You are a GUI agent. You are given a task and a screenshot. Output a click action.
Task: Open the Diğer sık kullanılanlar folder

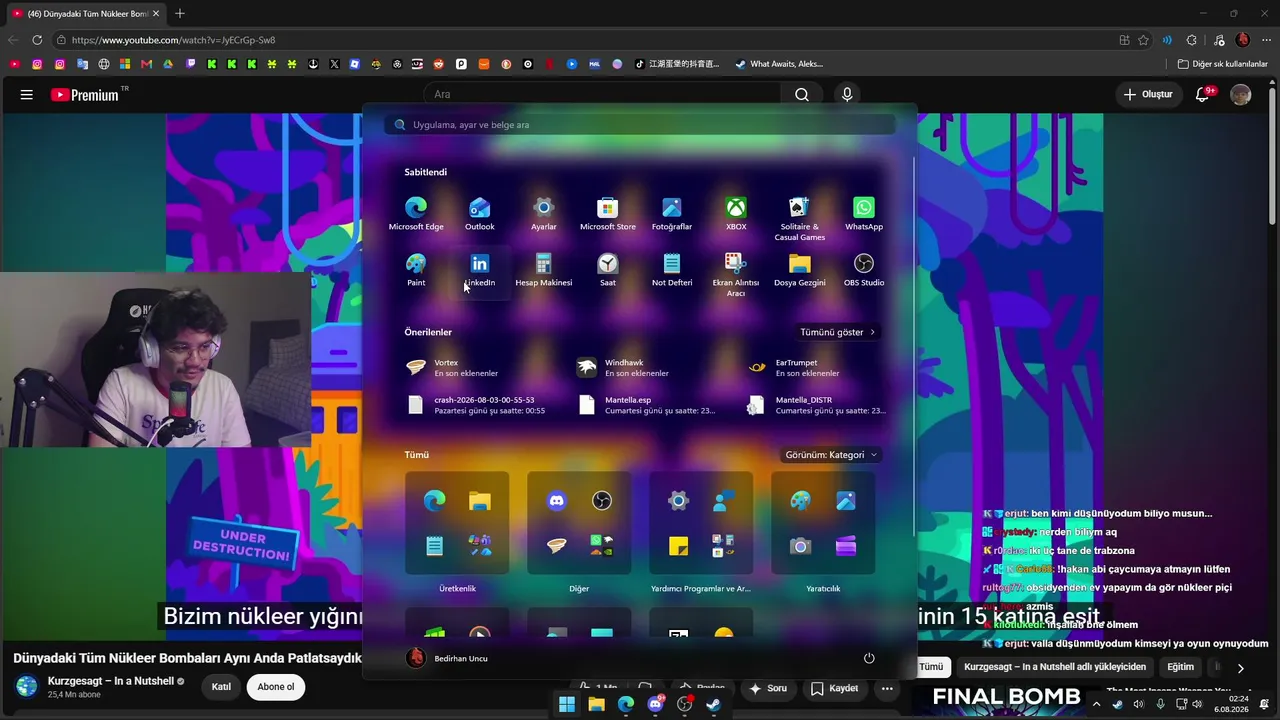(1223, 64)
